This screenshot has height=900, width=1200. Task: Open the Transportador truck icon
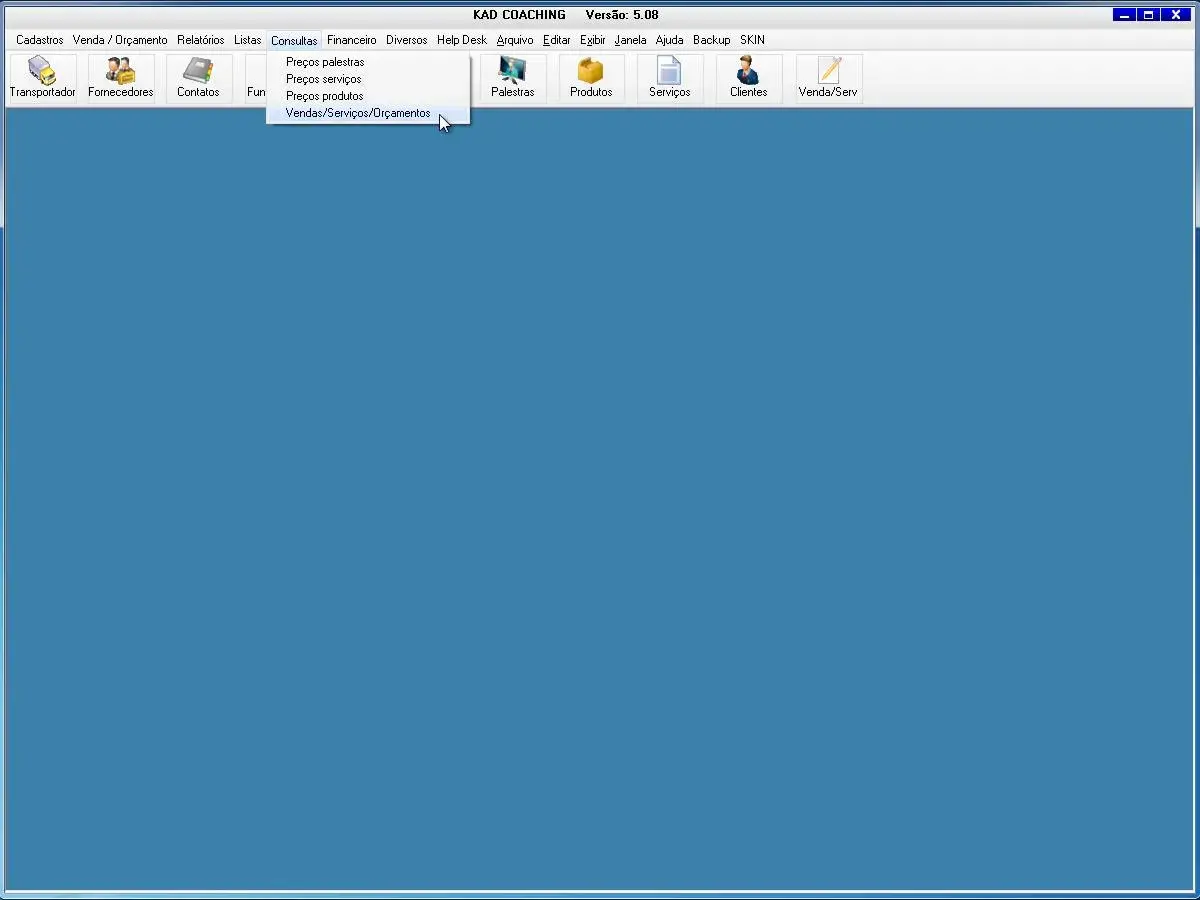coord(42,78)
